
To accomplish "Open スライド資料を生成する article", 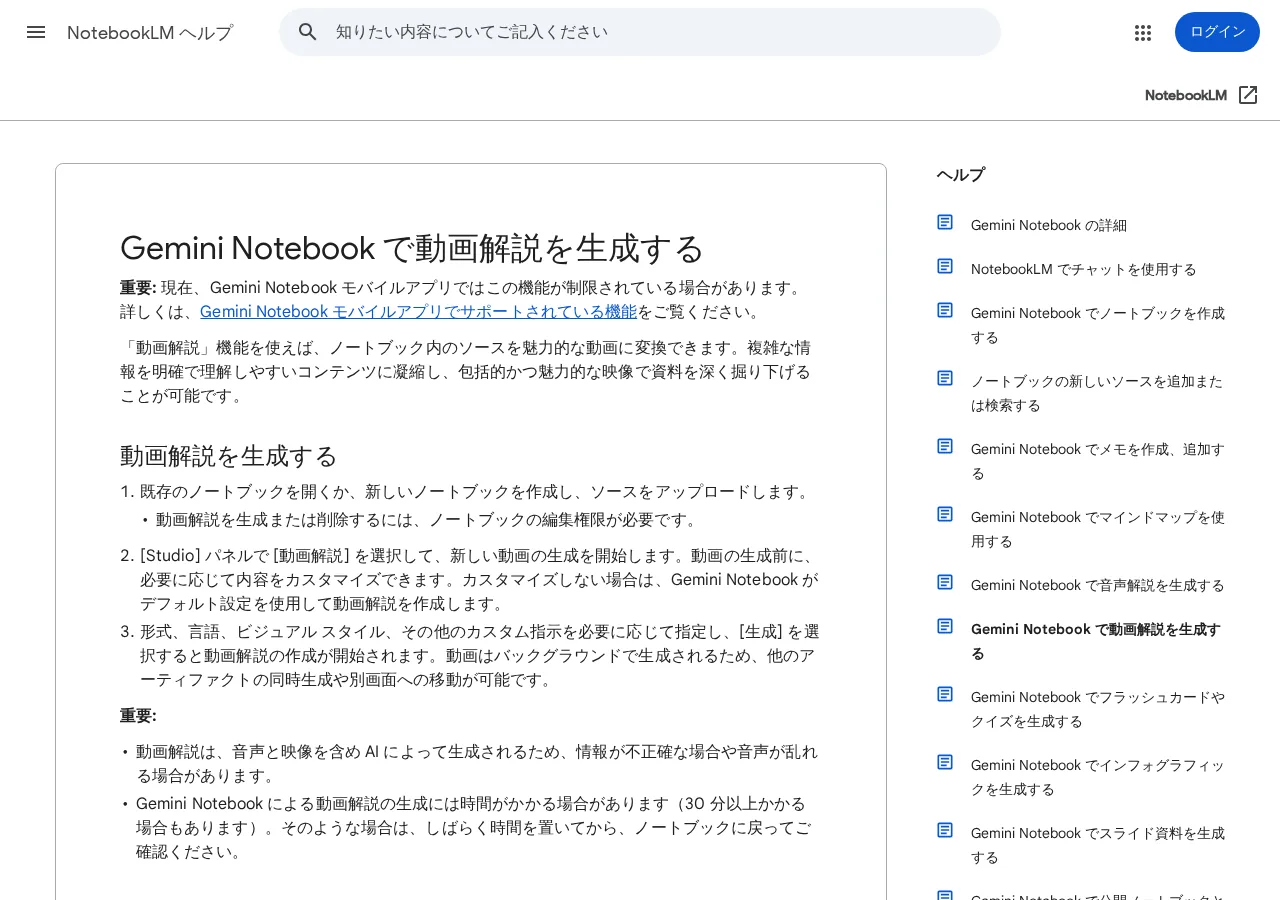I will pos(1098,845).
